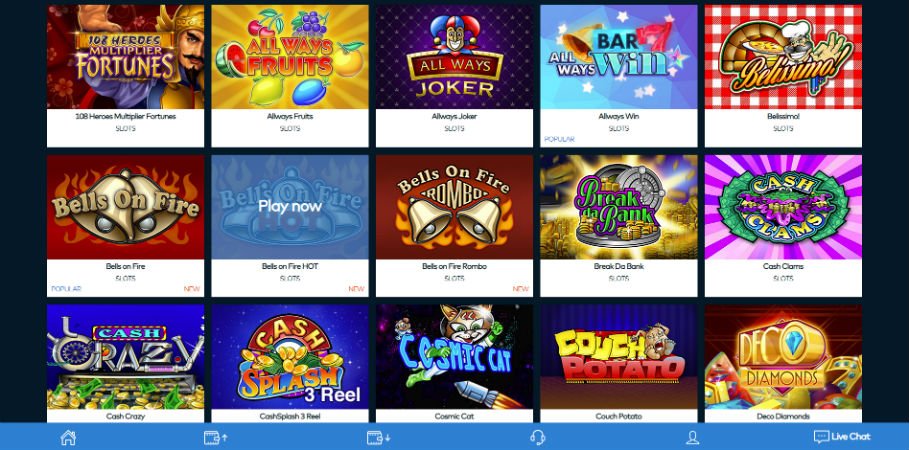Screen dimensions: 909x450
Task: Go to home via house icon
Action: coord(68,437)
